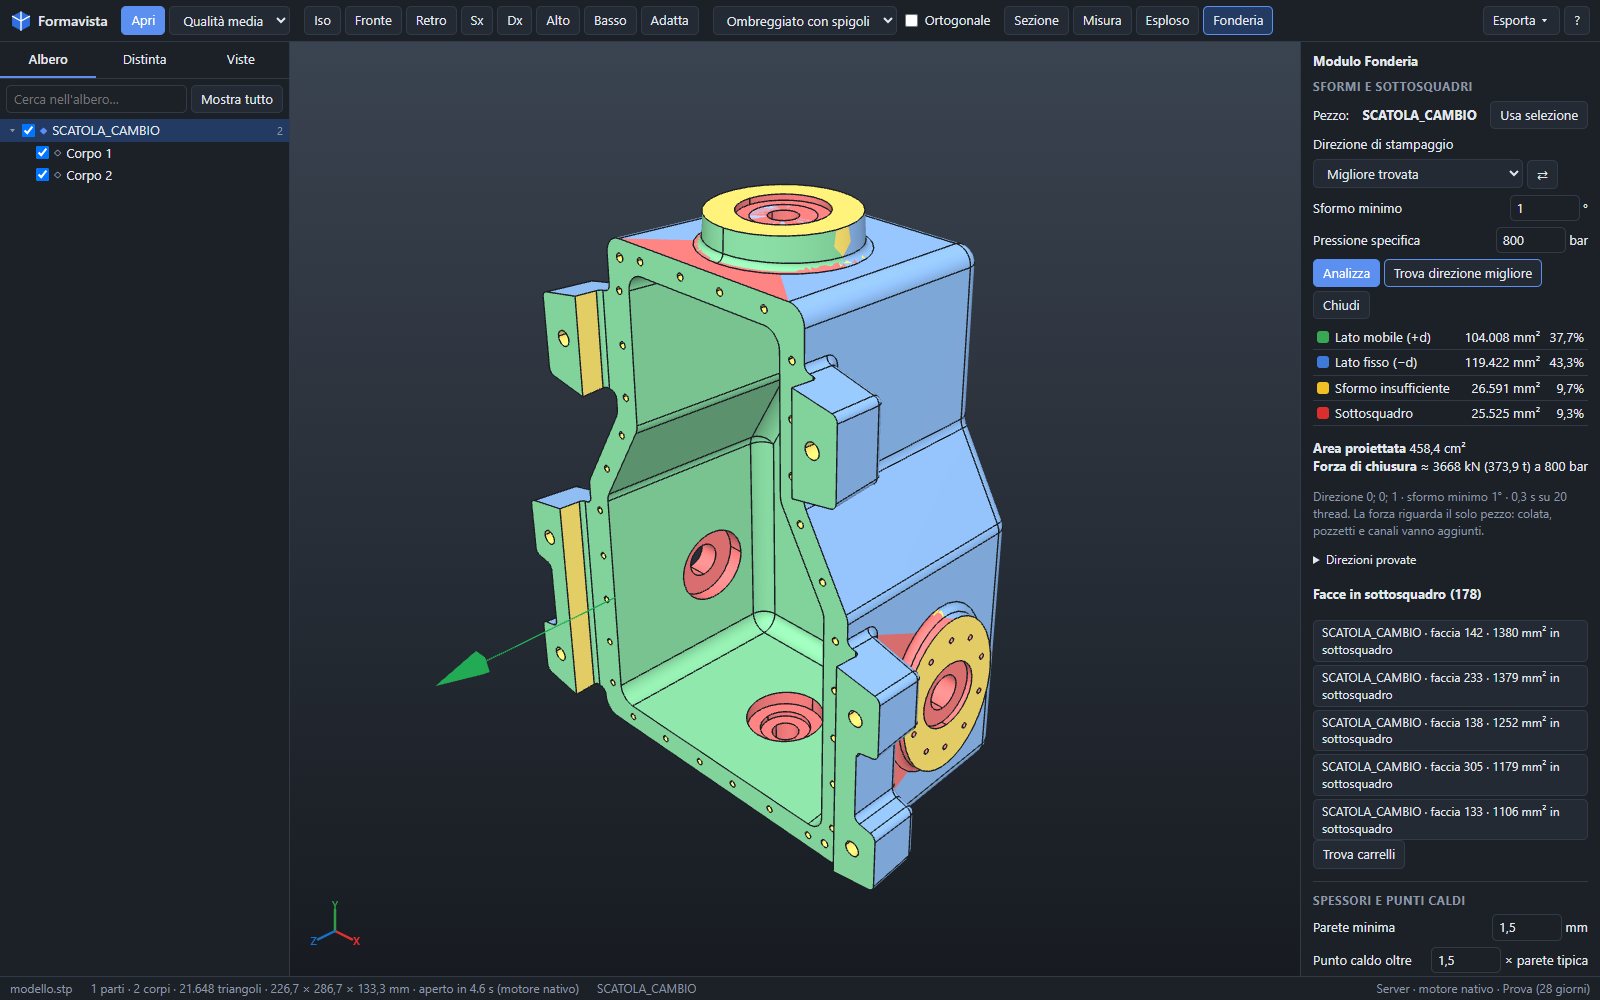Switch to the Distinta tab
Image resolution: width=1600 pixels, height=1000 pixels.
pos(144,60)
